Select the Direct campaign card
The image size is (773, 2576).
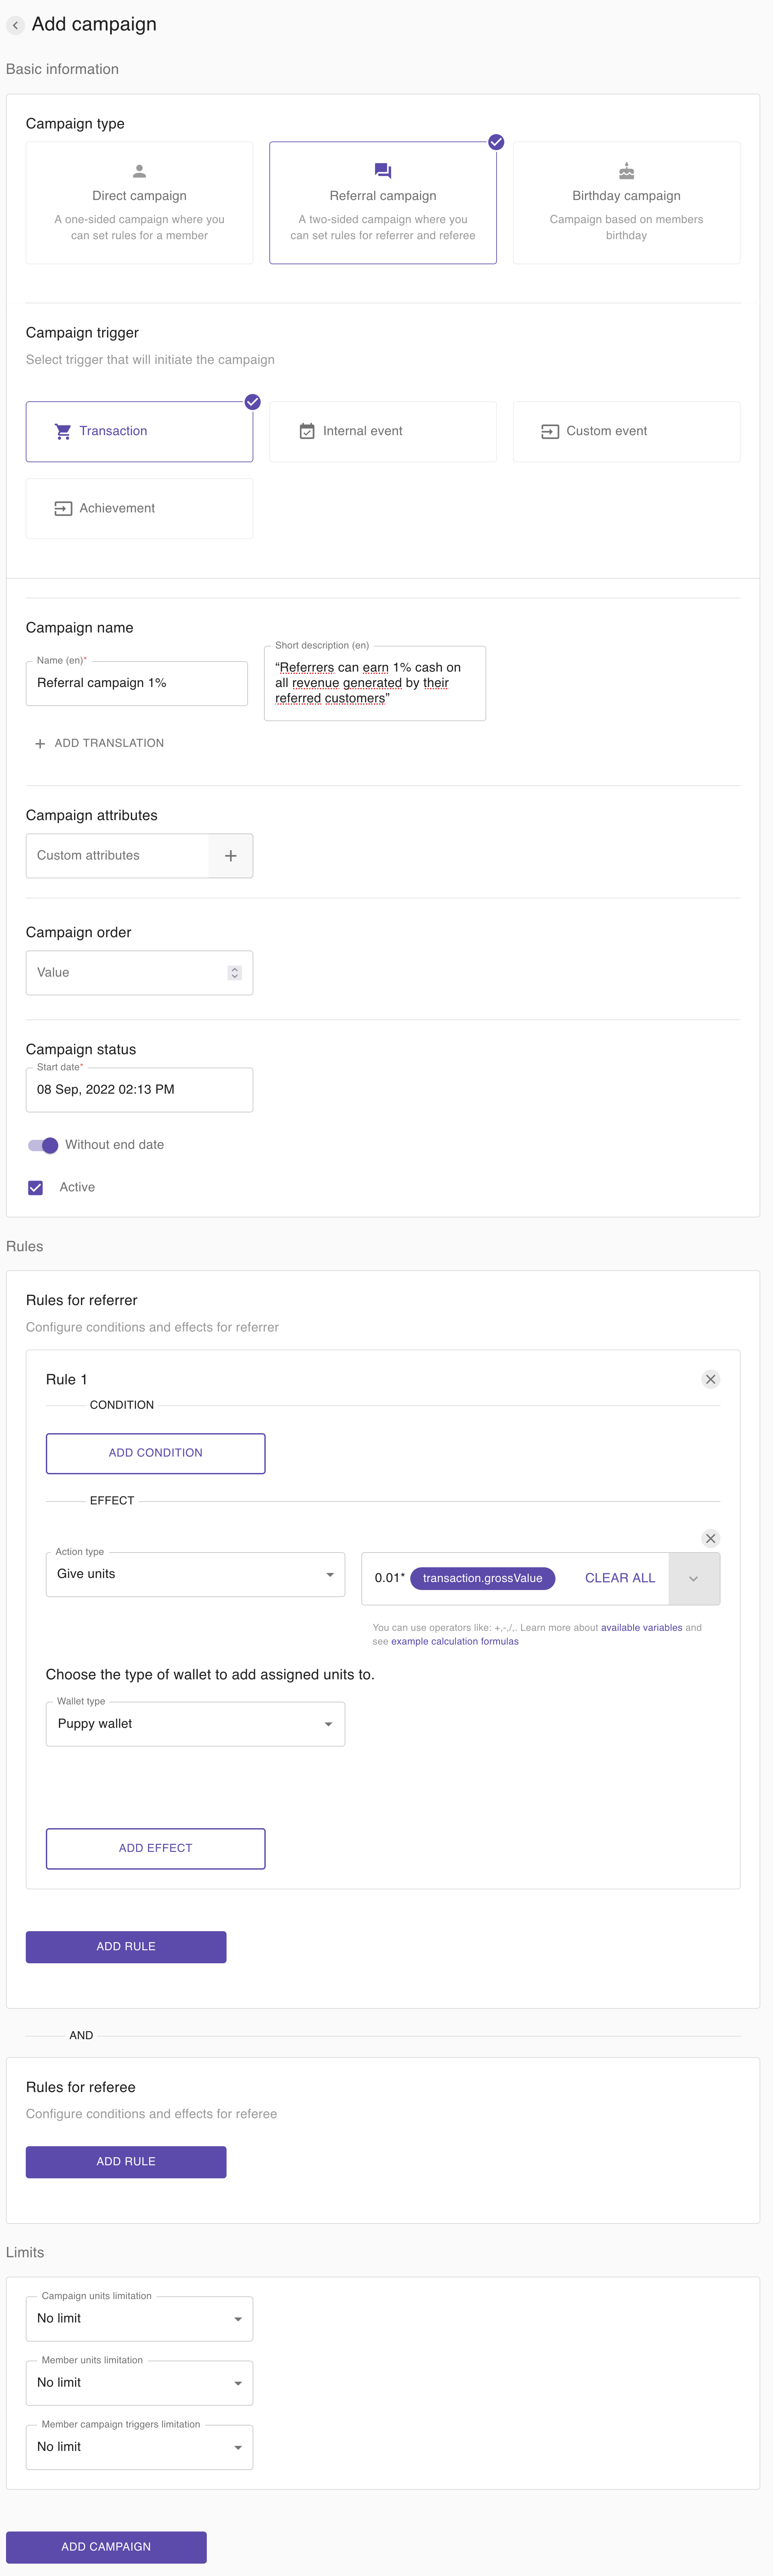pyautogui.click(x=139, y=203)
